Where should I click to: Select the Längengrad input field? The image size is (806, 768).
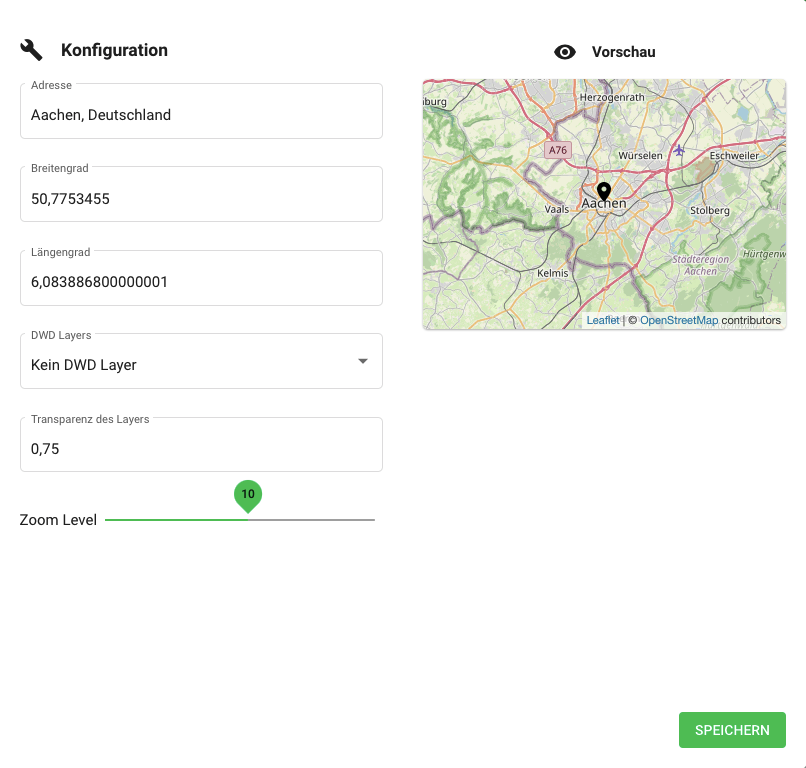pos(200,282)
